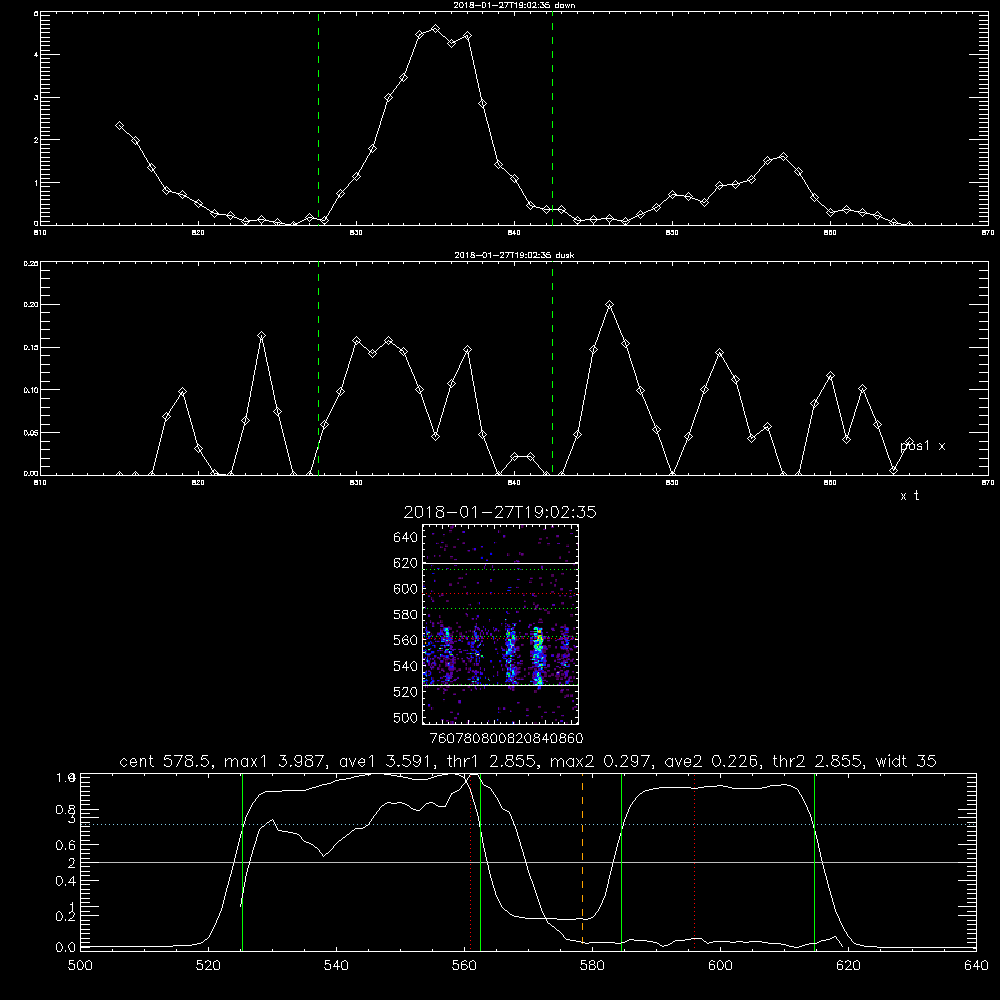This screenshot has height=1000, width=1000.
Task: Click x-axis label 640 in bottom profile plot
Action: [976, 966]
